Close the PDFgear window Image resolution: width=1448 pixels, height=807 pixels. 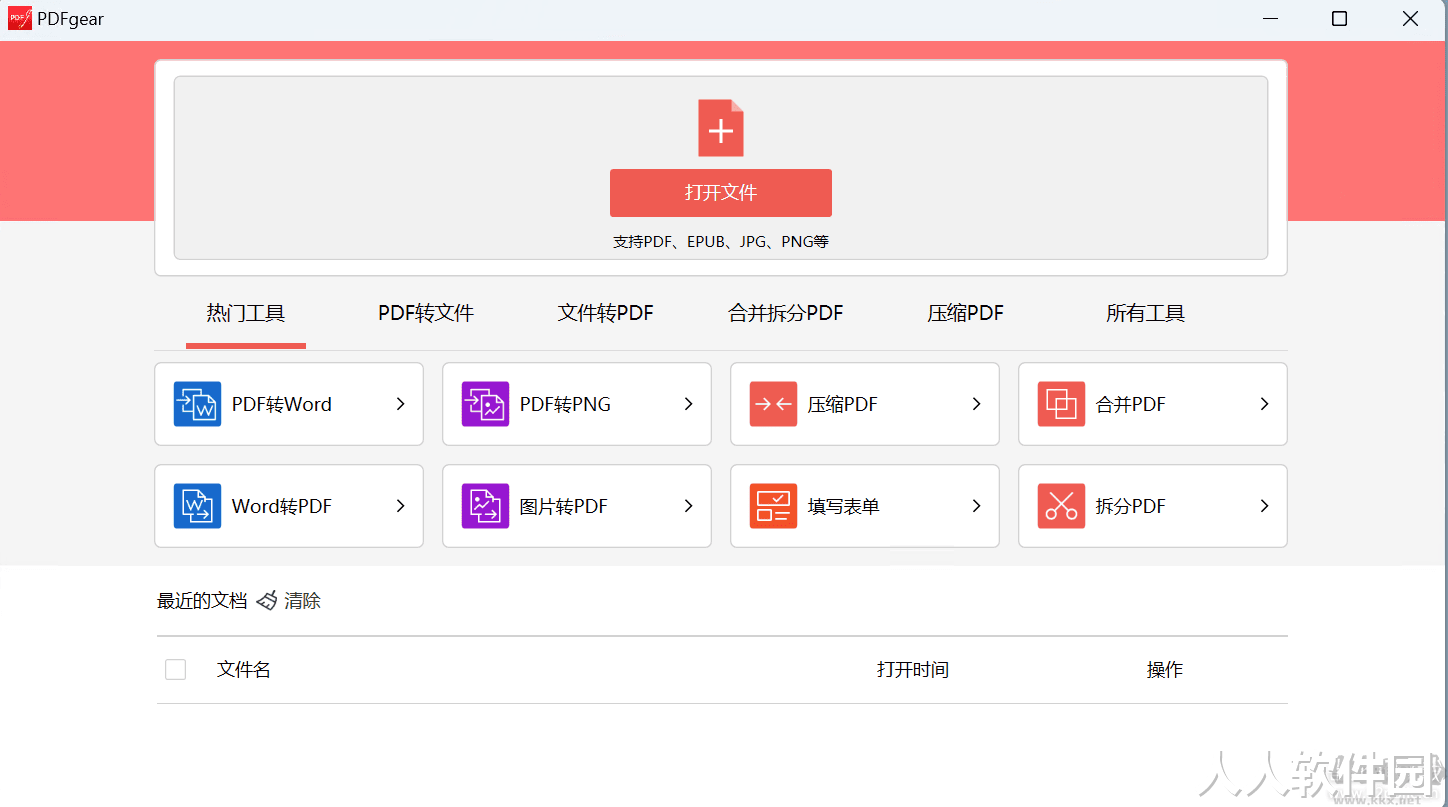tap(1410, 19)
